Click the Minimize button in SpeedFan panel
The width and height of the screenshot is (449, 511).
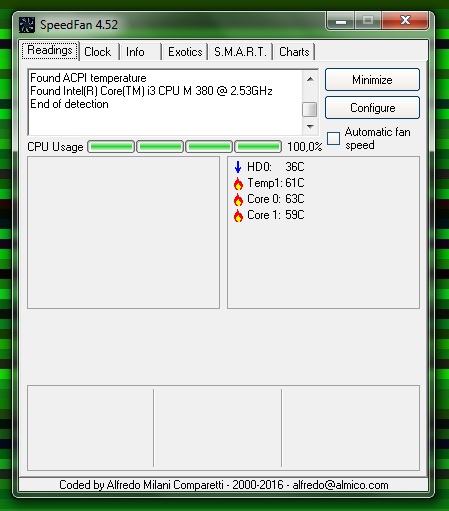372,80
